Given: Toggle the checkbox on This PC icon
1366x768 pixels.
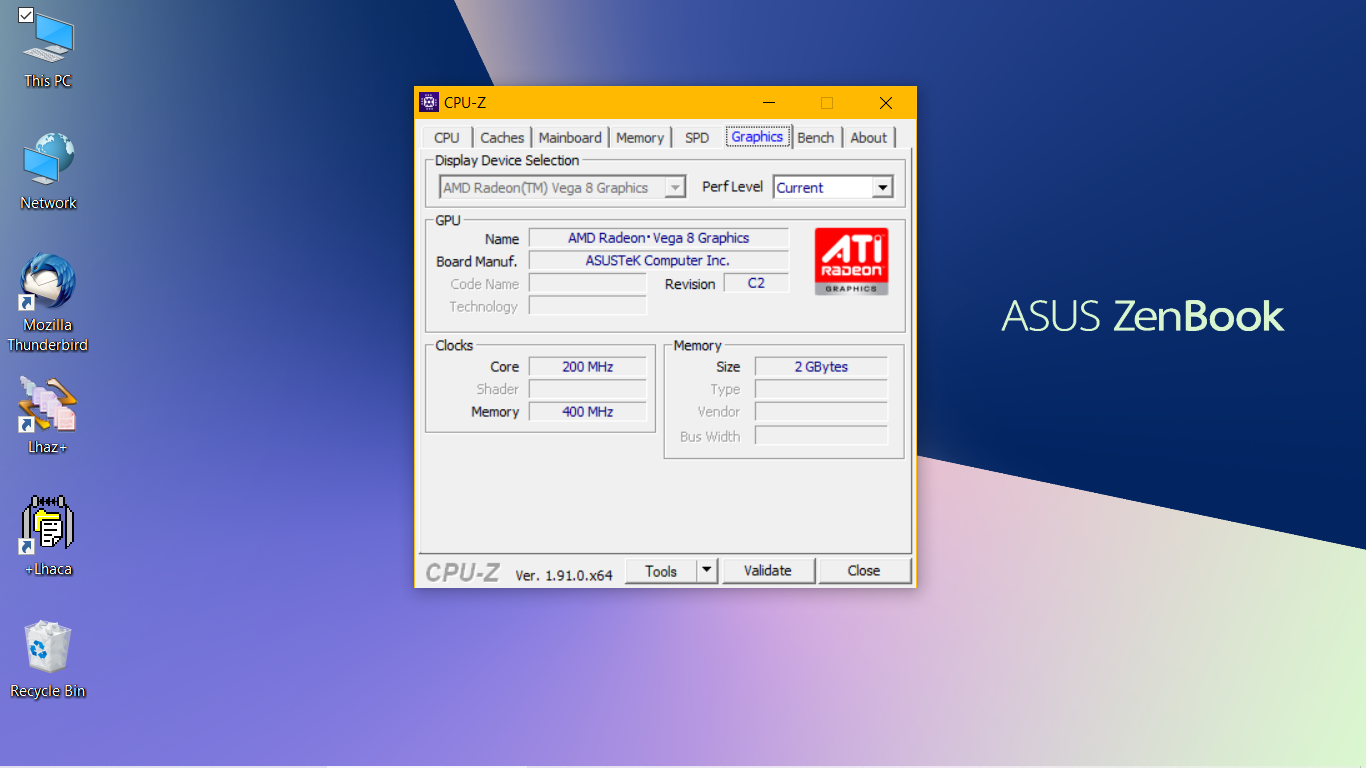Looking at the screenshot, I should click(x=26, y=15).
